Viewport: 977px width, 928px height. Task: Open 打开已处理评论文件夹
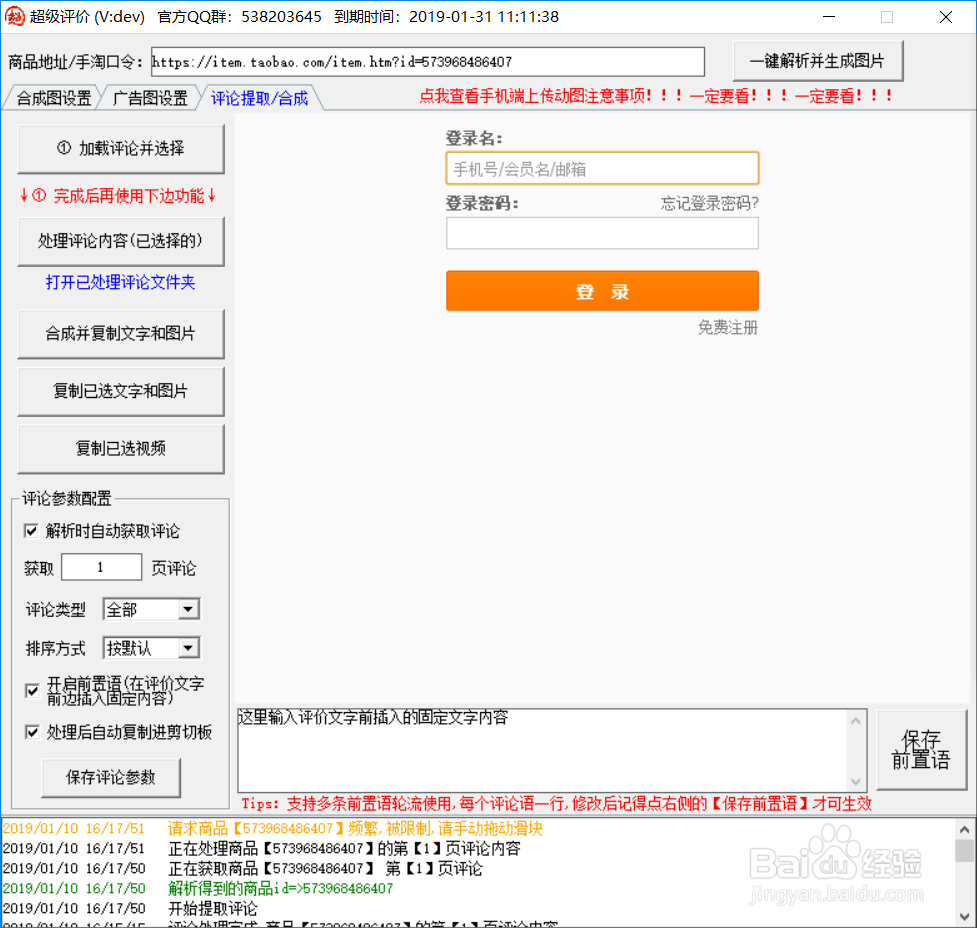(x=120, y=281)
